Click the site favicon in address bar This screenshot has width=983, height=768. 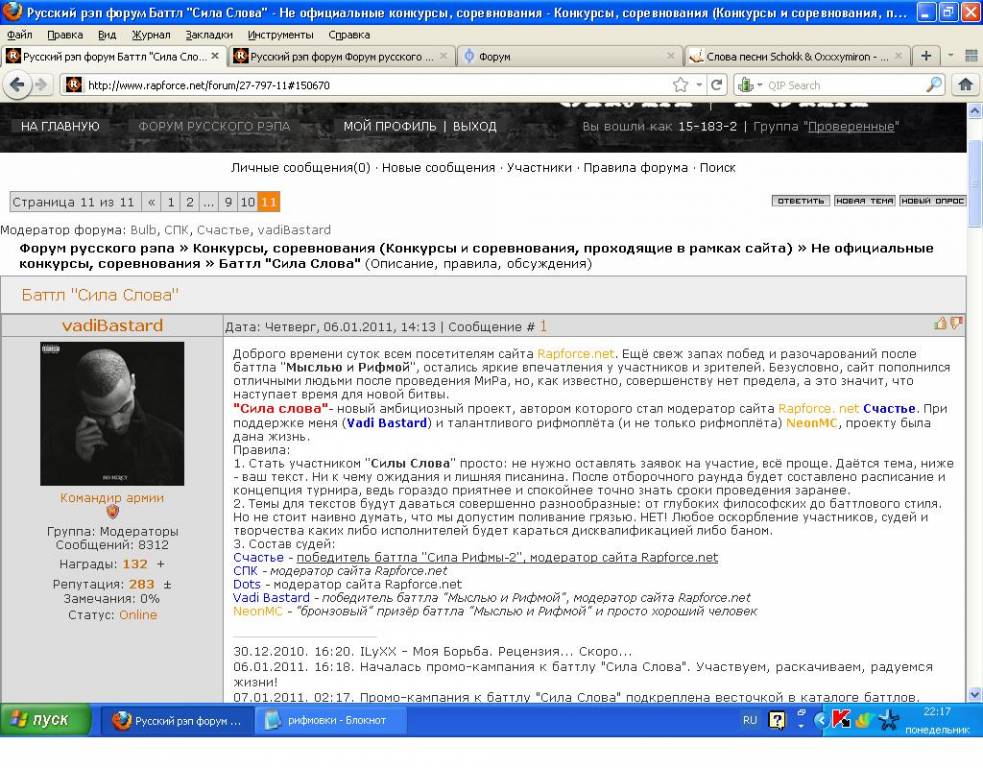coord(74,85)
